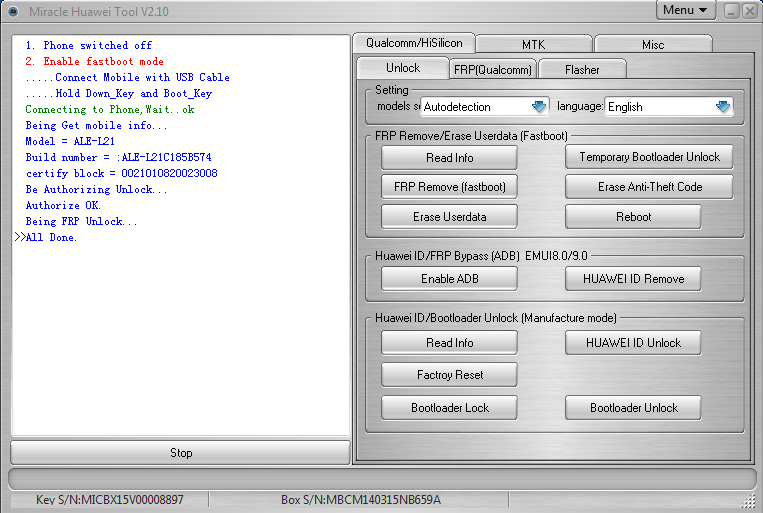Click the Miracle Huawei Tool V2.10 title text
Viewport: 763px width, 513px height.
pyautogui.click(x=99, y=12)
